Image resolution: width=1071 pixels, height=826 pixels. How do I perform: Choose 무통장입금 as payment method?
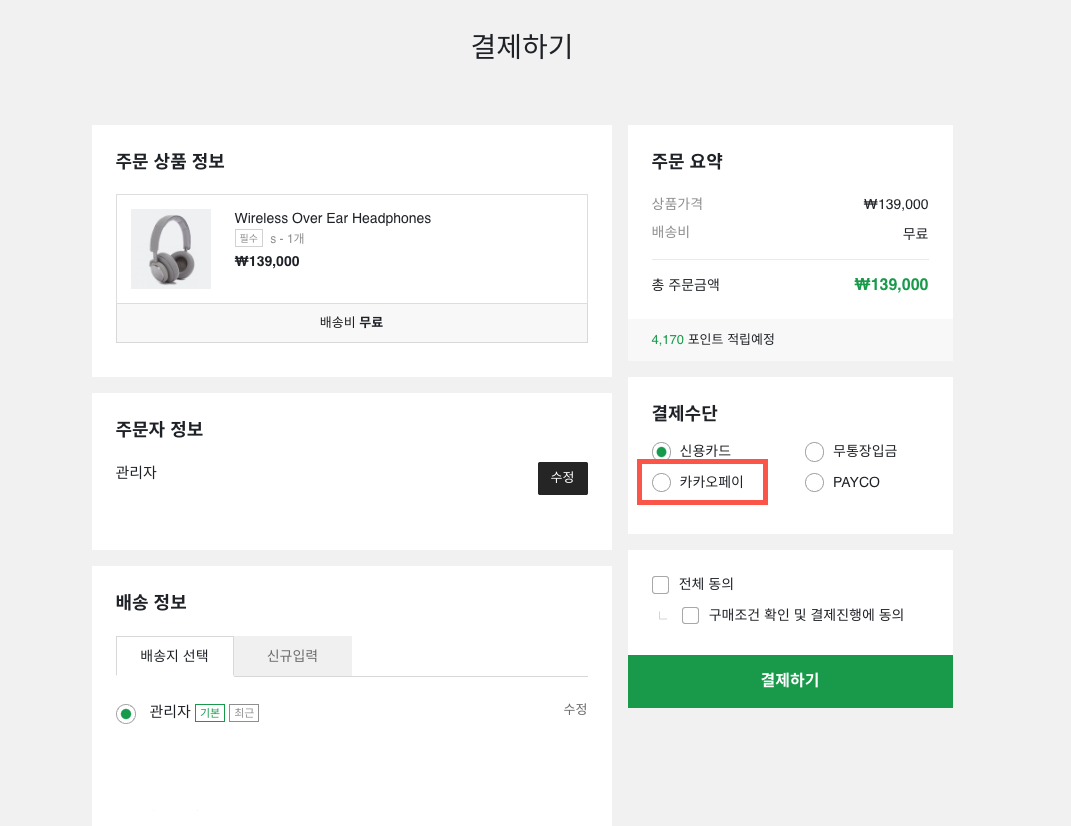pos(814,451)
